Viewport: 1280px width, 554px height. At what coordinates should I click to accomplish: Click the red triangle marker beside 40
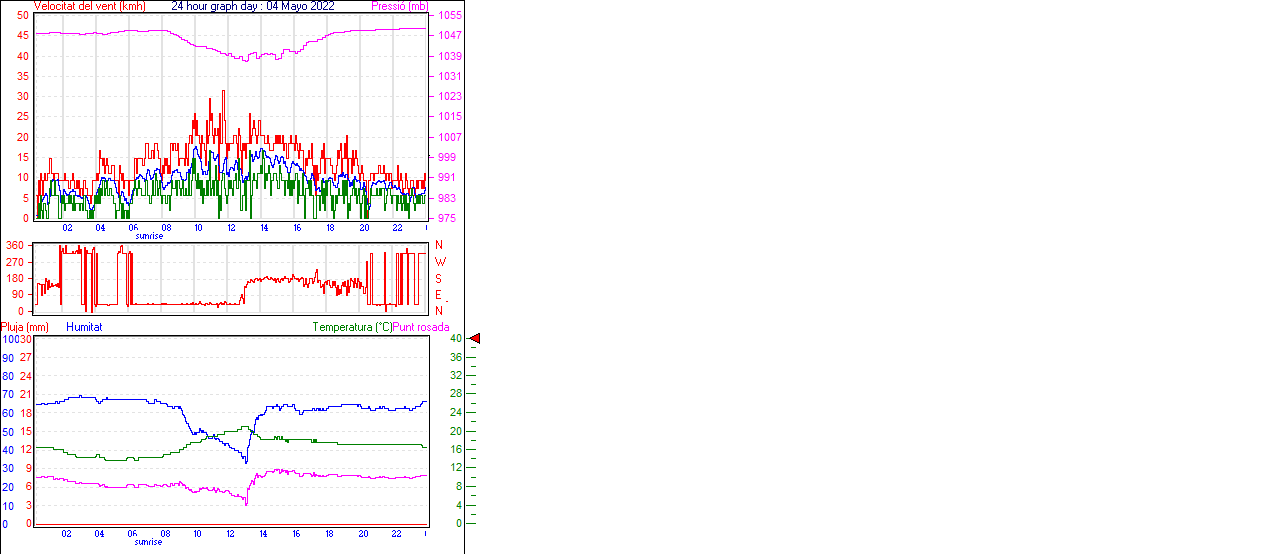[x=475, y=339]
